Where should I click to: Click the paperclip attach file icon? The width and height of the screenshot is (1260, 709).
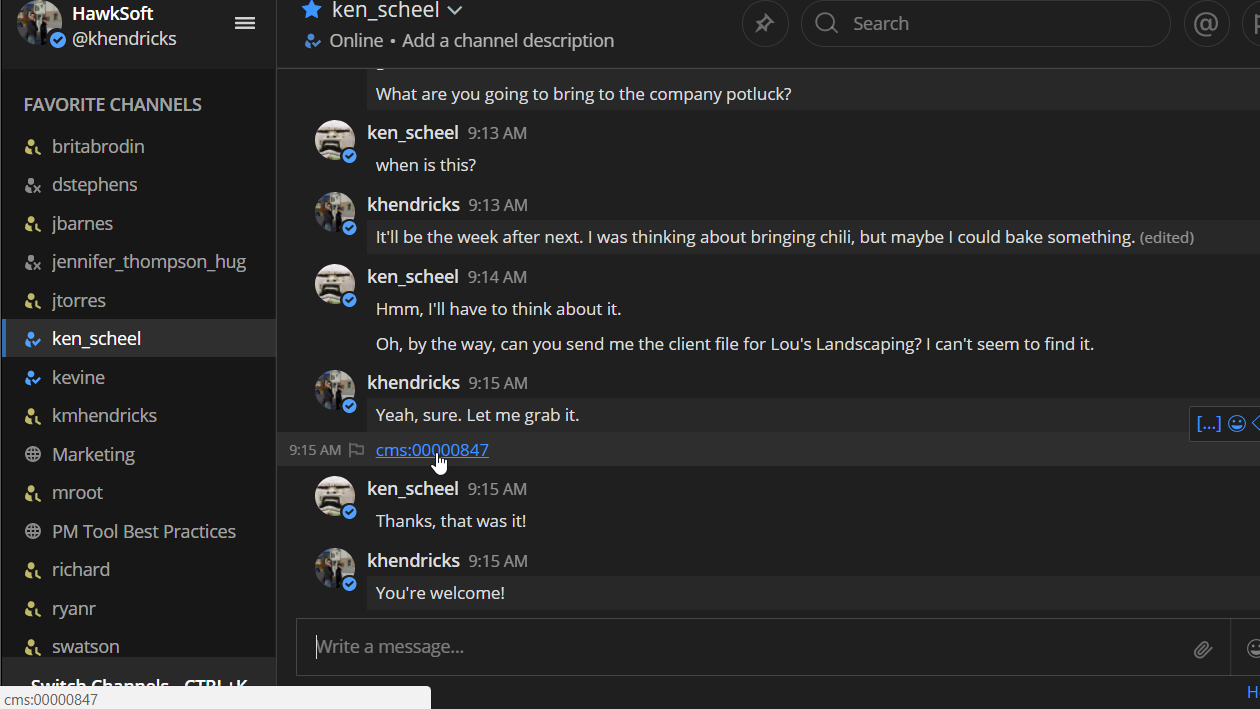click(x=1202, y=649)
